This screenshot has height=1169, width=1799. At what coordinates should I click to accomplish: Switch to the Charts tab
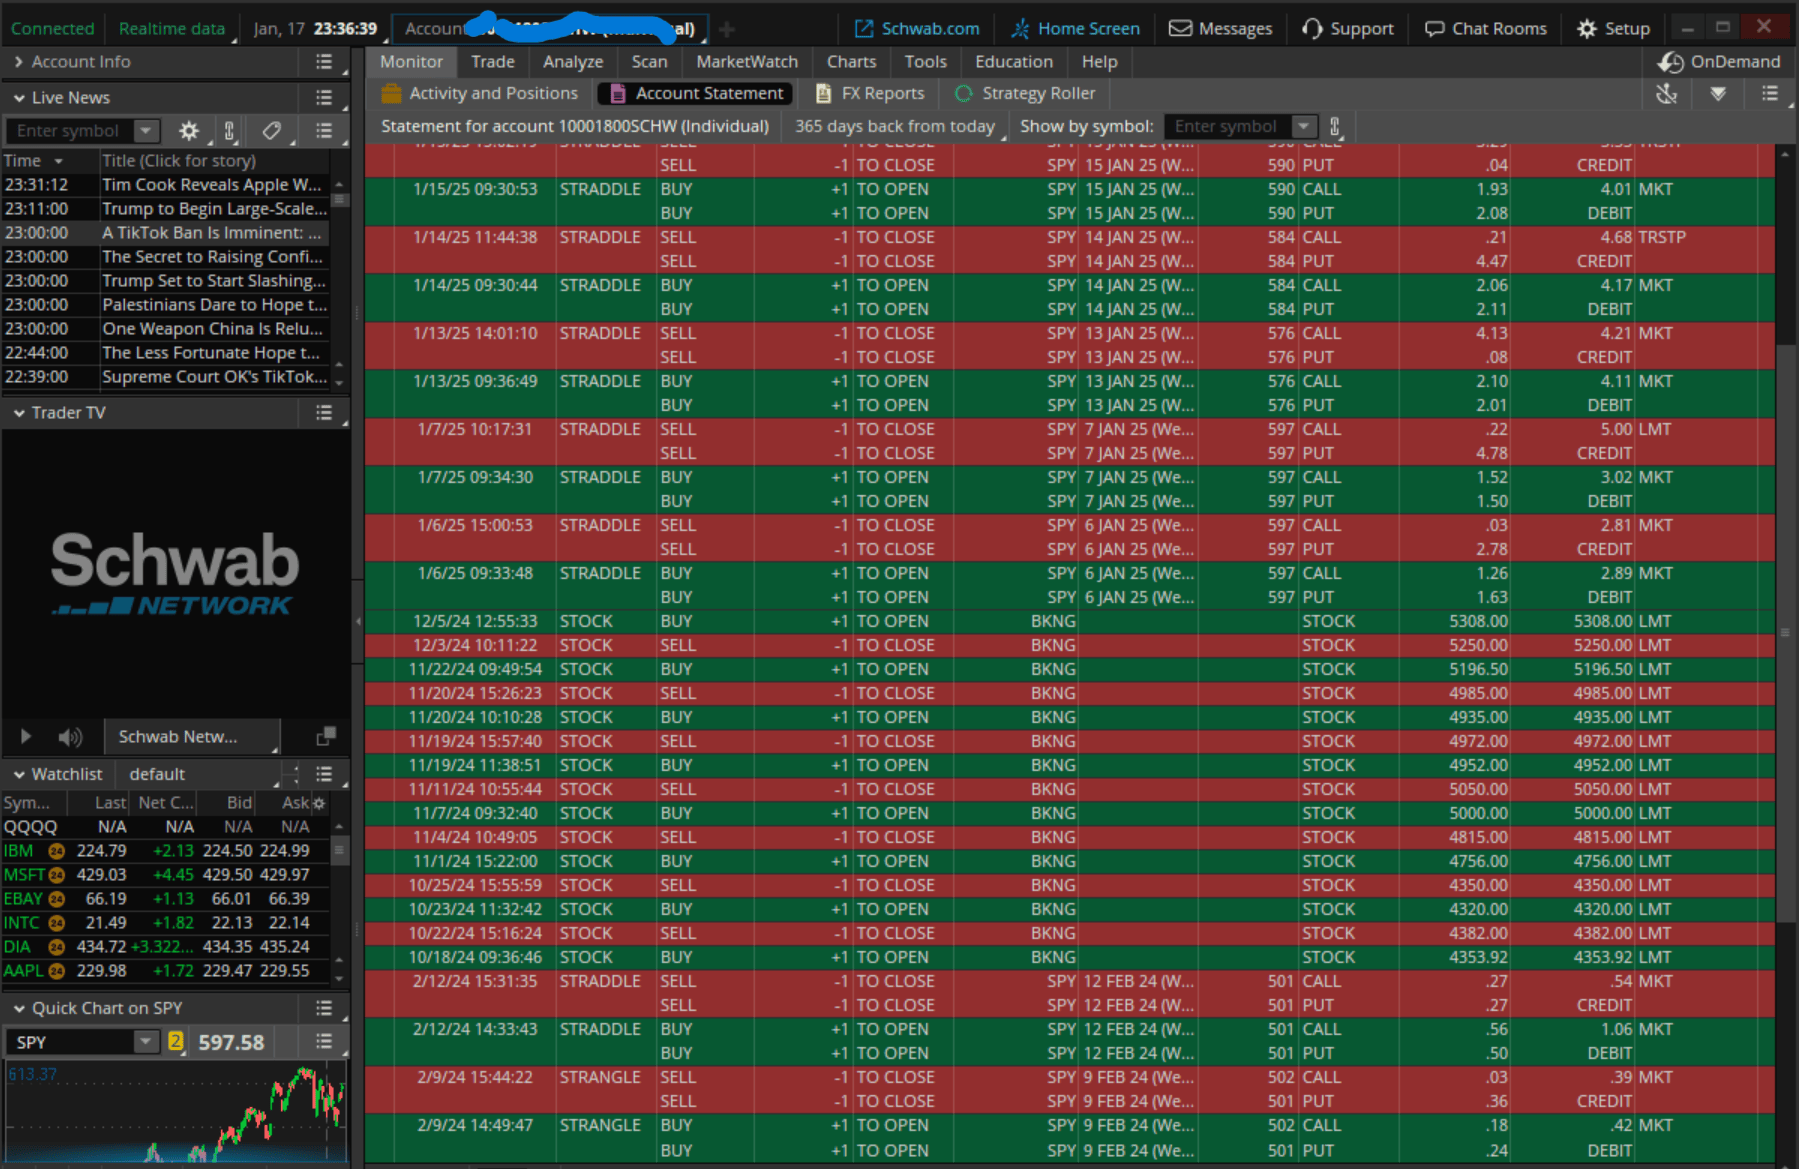(x=850, y=62)
